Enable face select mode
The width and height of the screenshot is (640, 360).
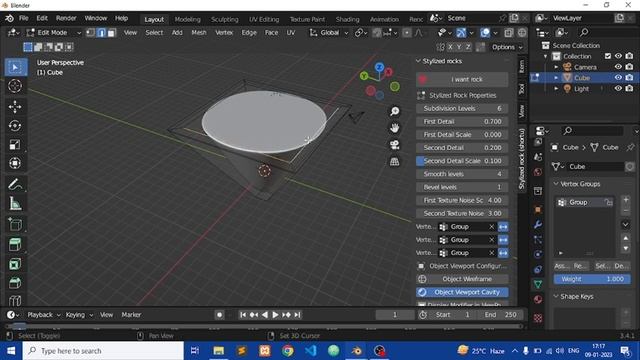pyautogui.click(x=111, y=33)
